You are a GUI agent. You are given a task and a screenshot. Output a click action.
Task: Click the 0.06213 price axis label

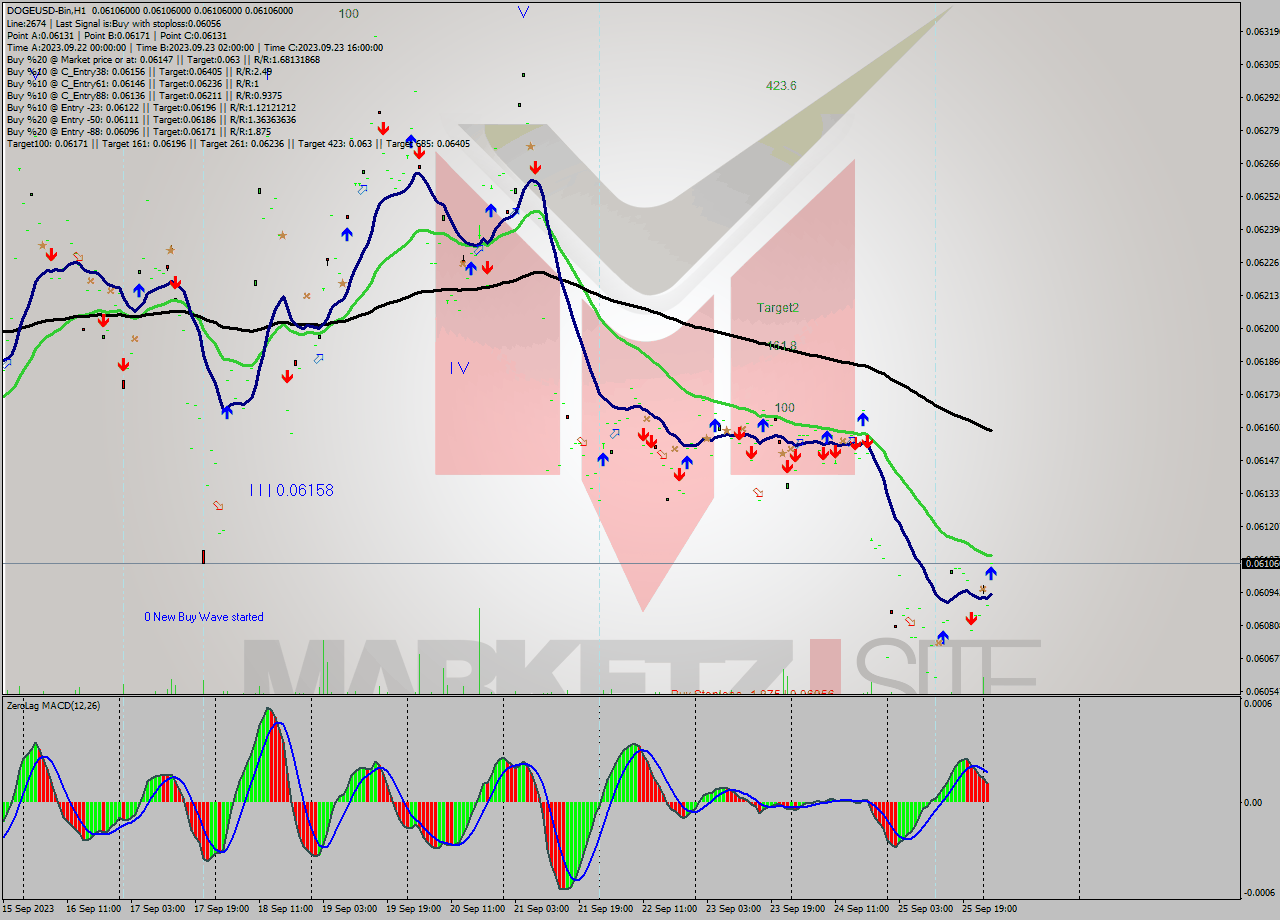[x=1263, y=295]
